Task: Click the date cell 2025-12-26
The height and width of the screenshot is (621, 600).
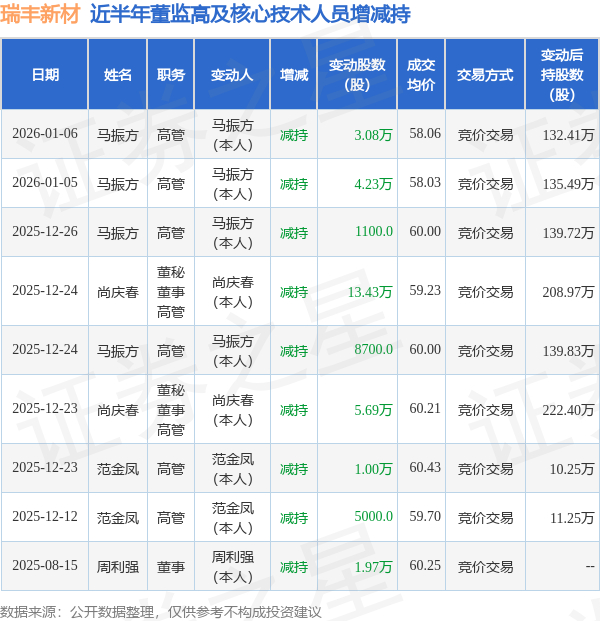Action: click(45, 232)
